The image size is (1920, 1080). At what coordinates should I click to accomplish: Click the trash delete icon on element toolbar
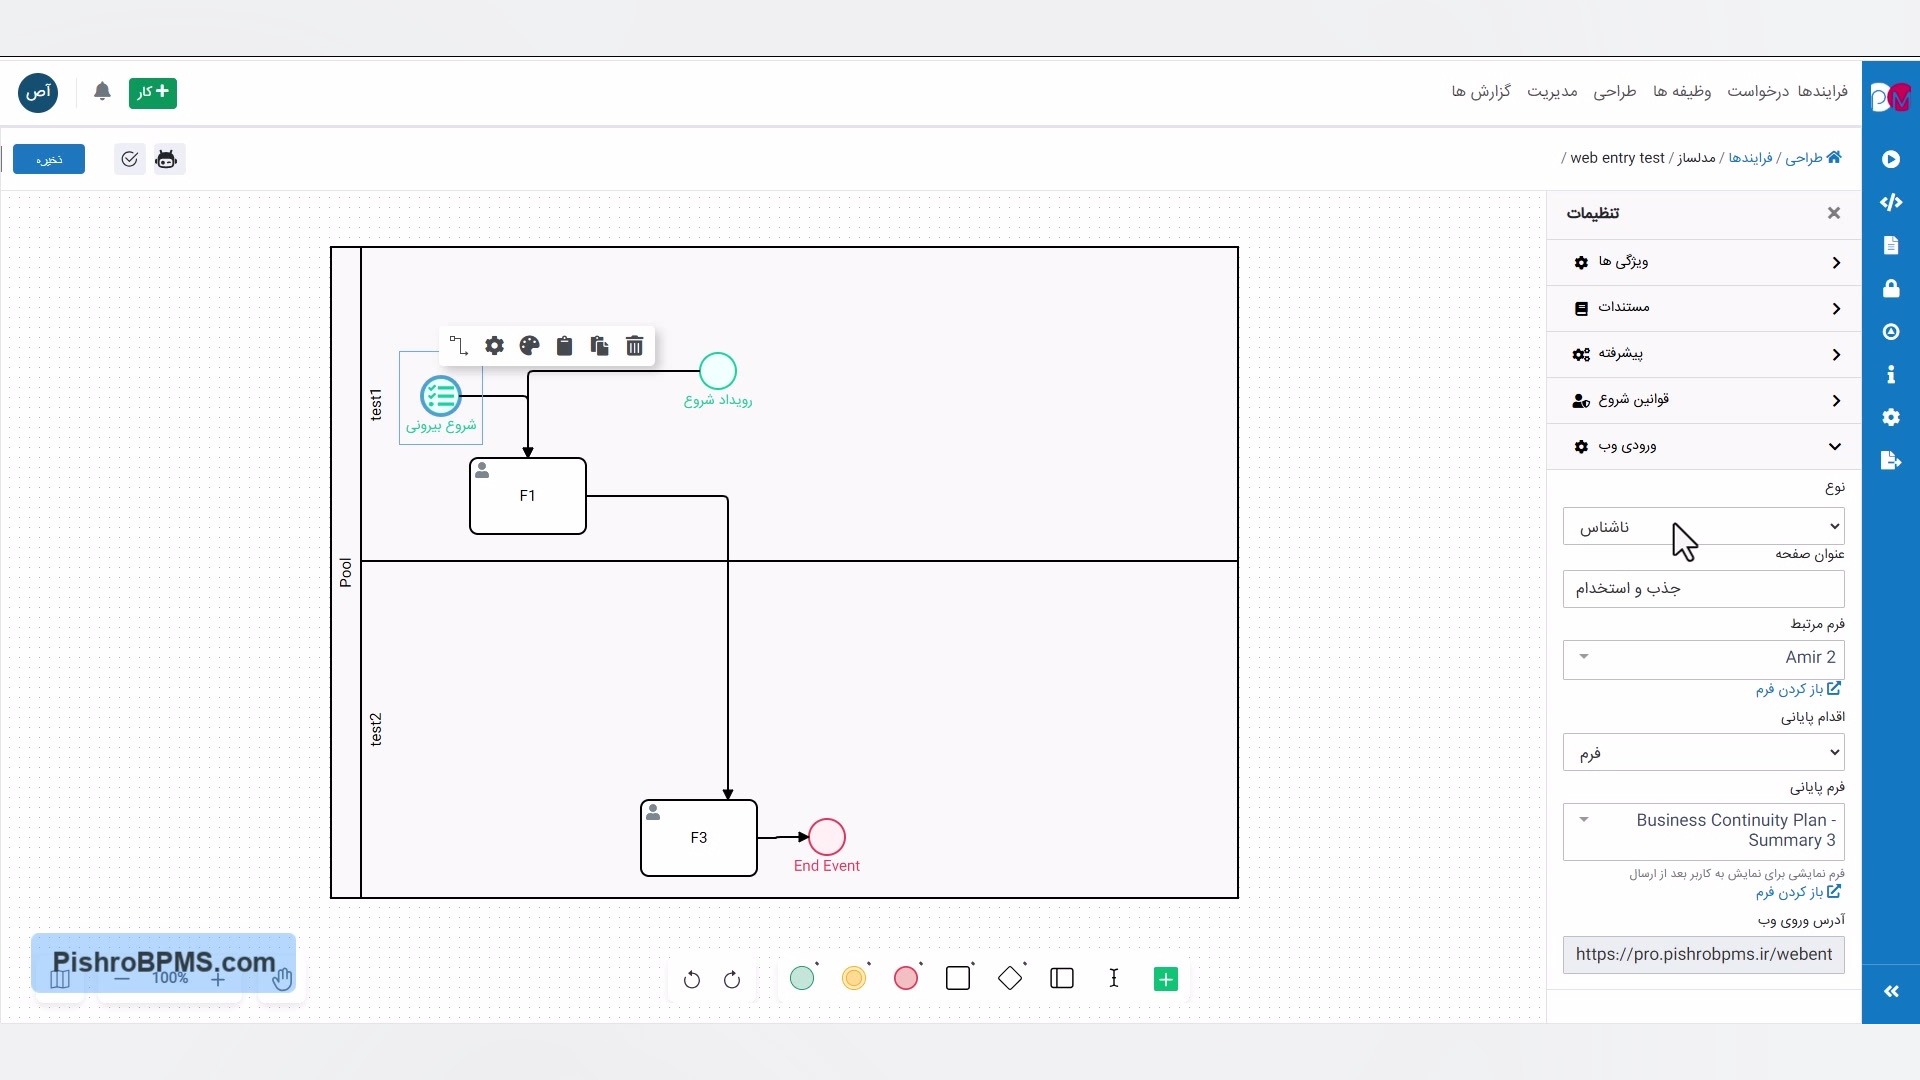[634, 346]
